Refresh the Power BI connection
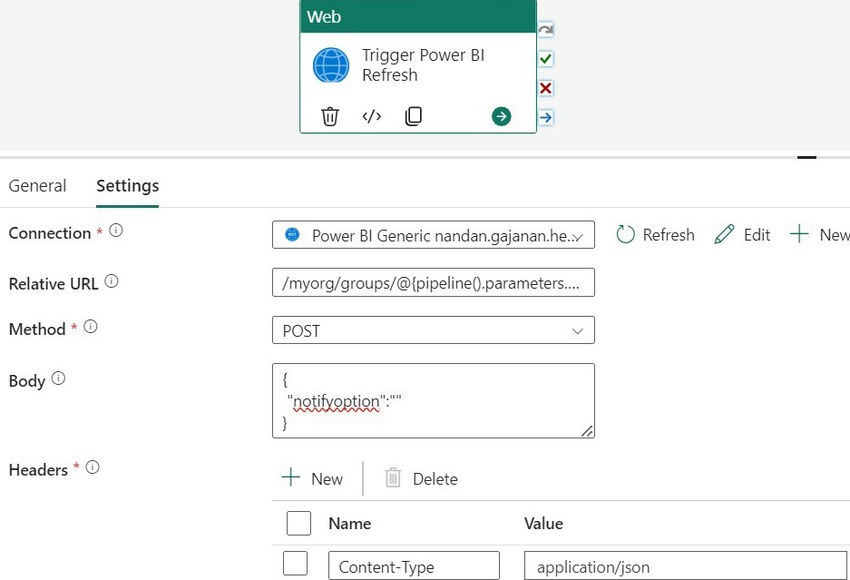 pyautogui.click(x=655, y=234)
